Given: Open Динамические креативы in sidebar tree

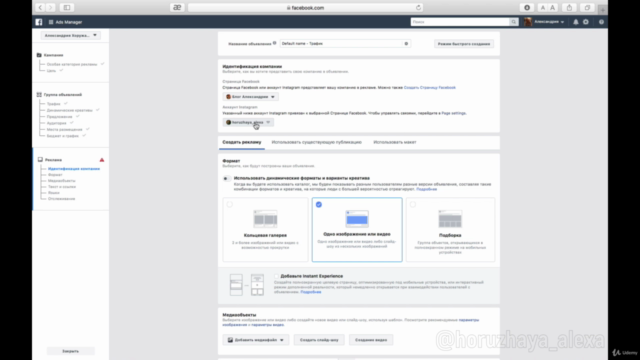Looking at the screenshot, I should pyautogui.click(x=69, y=110).
